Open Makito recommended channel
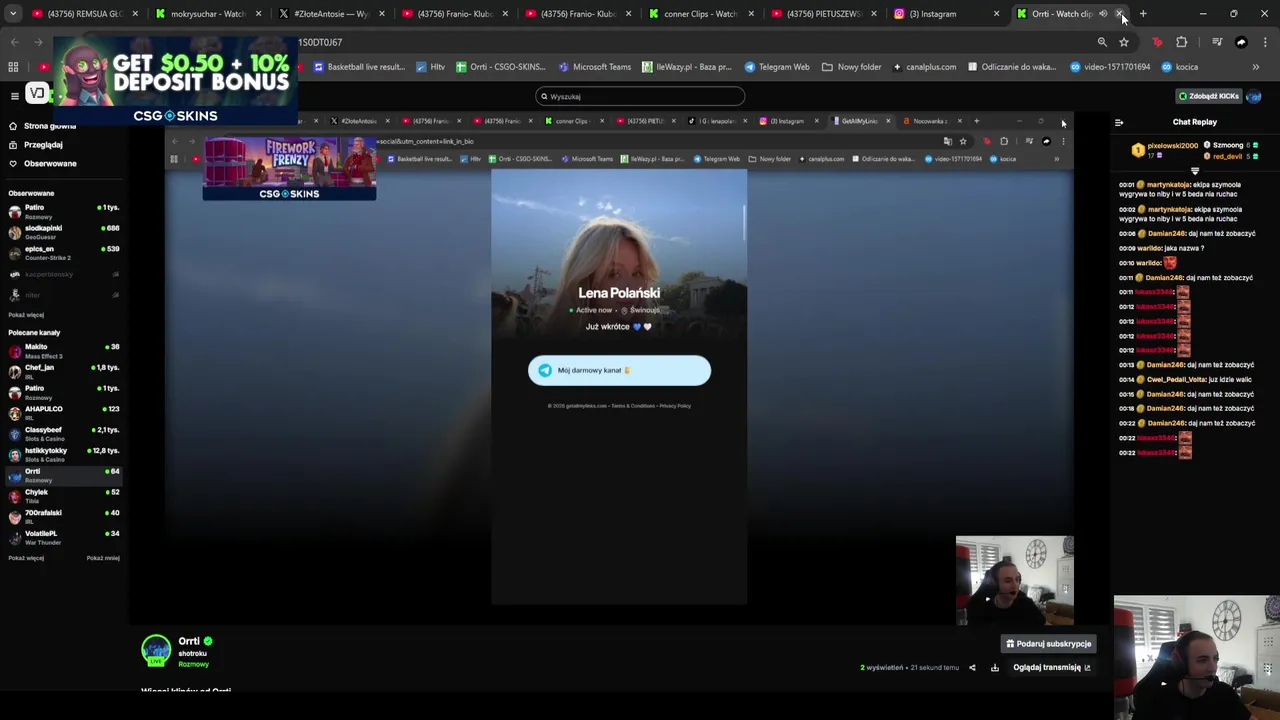1280x720 pixels. tap(63, 351)
